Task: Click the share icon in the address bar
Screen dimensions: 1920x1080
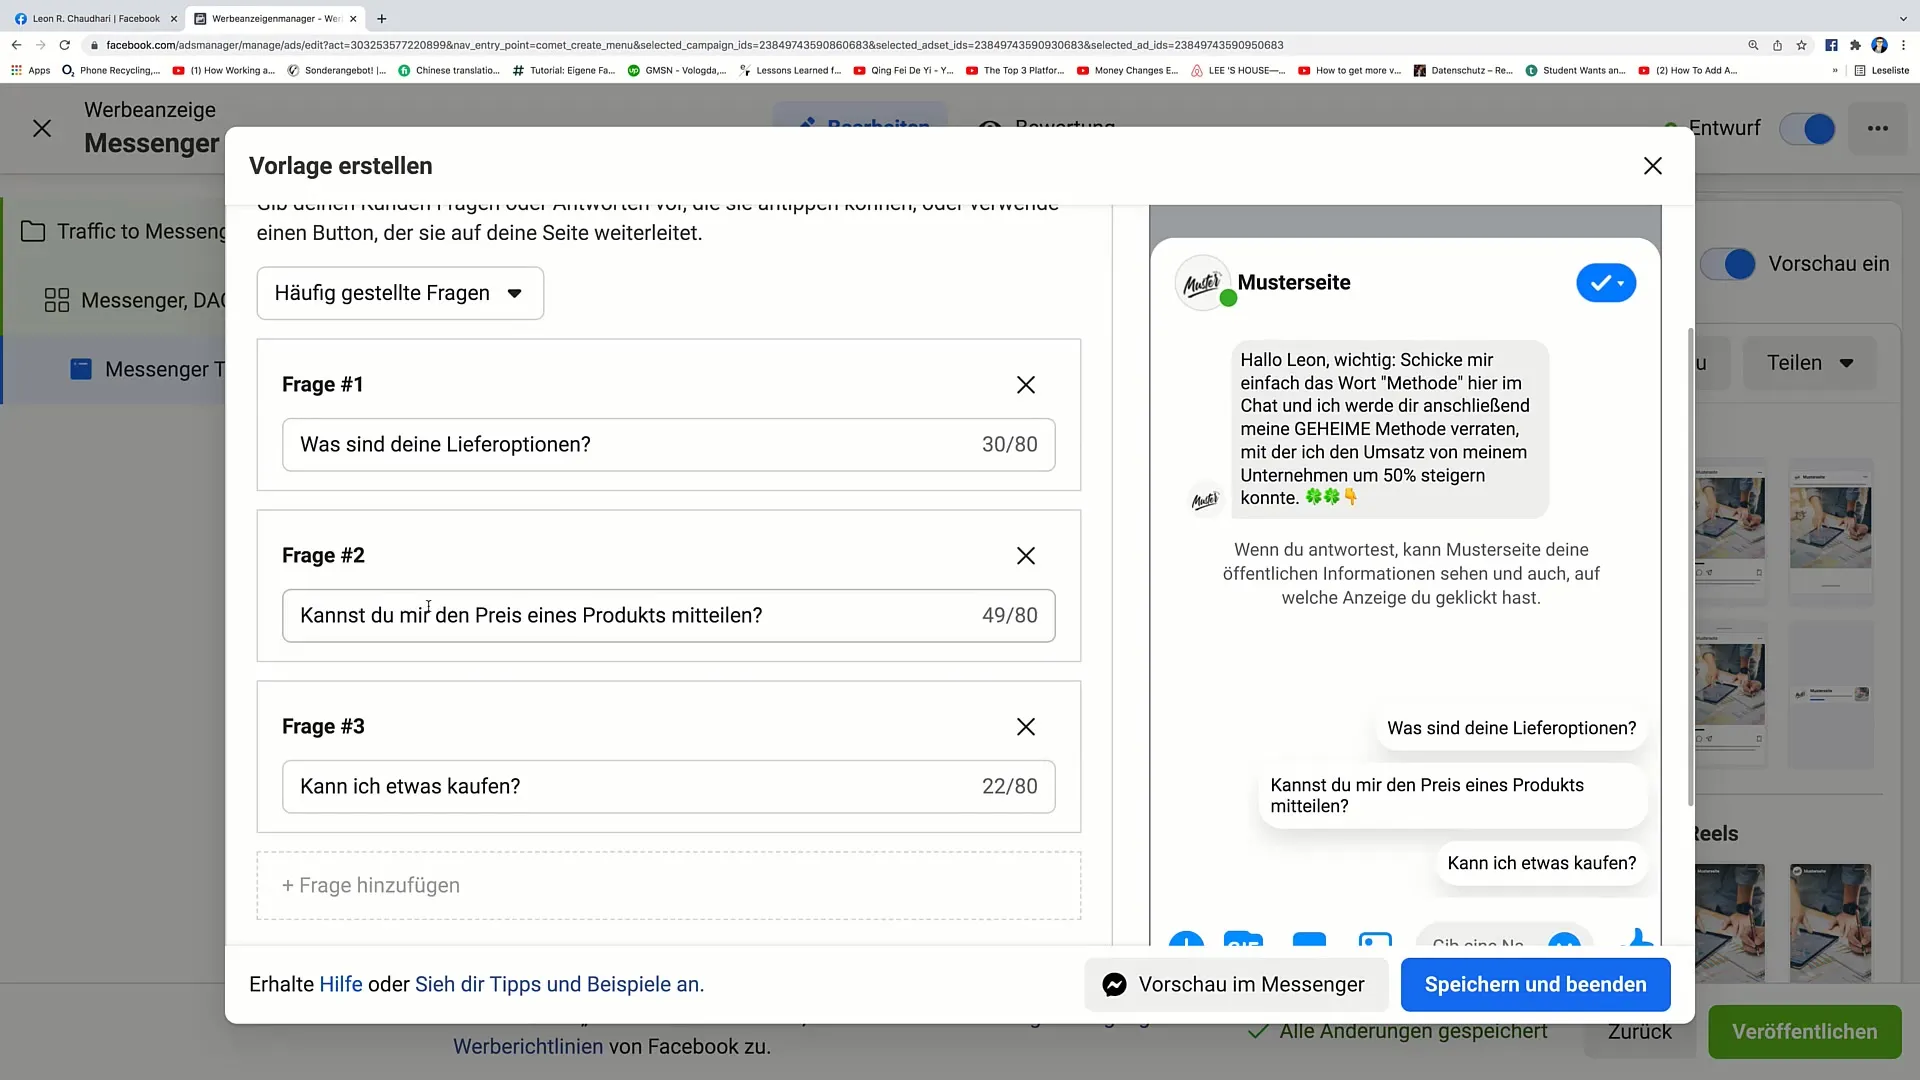Action: (1777, 45)
